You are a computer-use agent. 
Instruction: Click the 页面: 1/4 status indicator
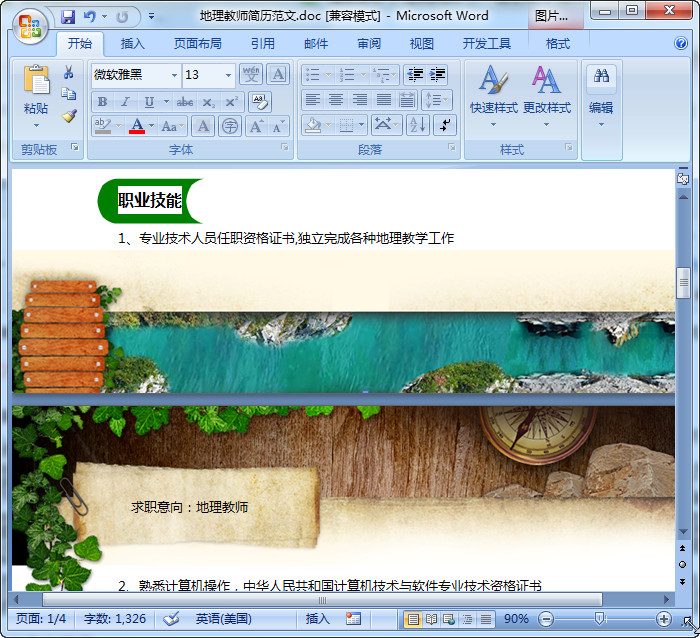41,619
